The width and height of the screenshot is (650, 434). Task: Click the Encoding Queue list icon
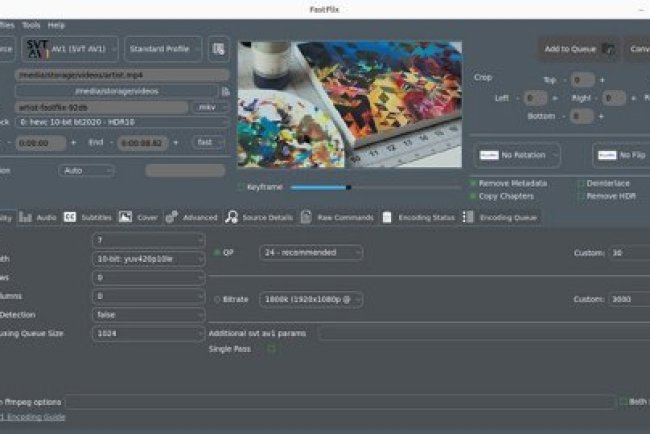click(x=468, y=217)
